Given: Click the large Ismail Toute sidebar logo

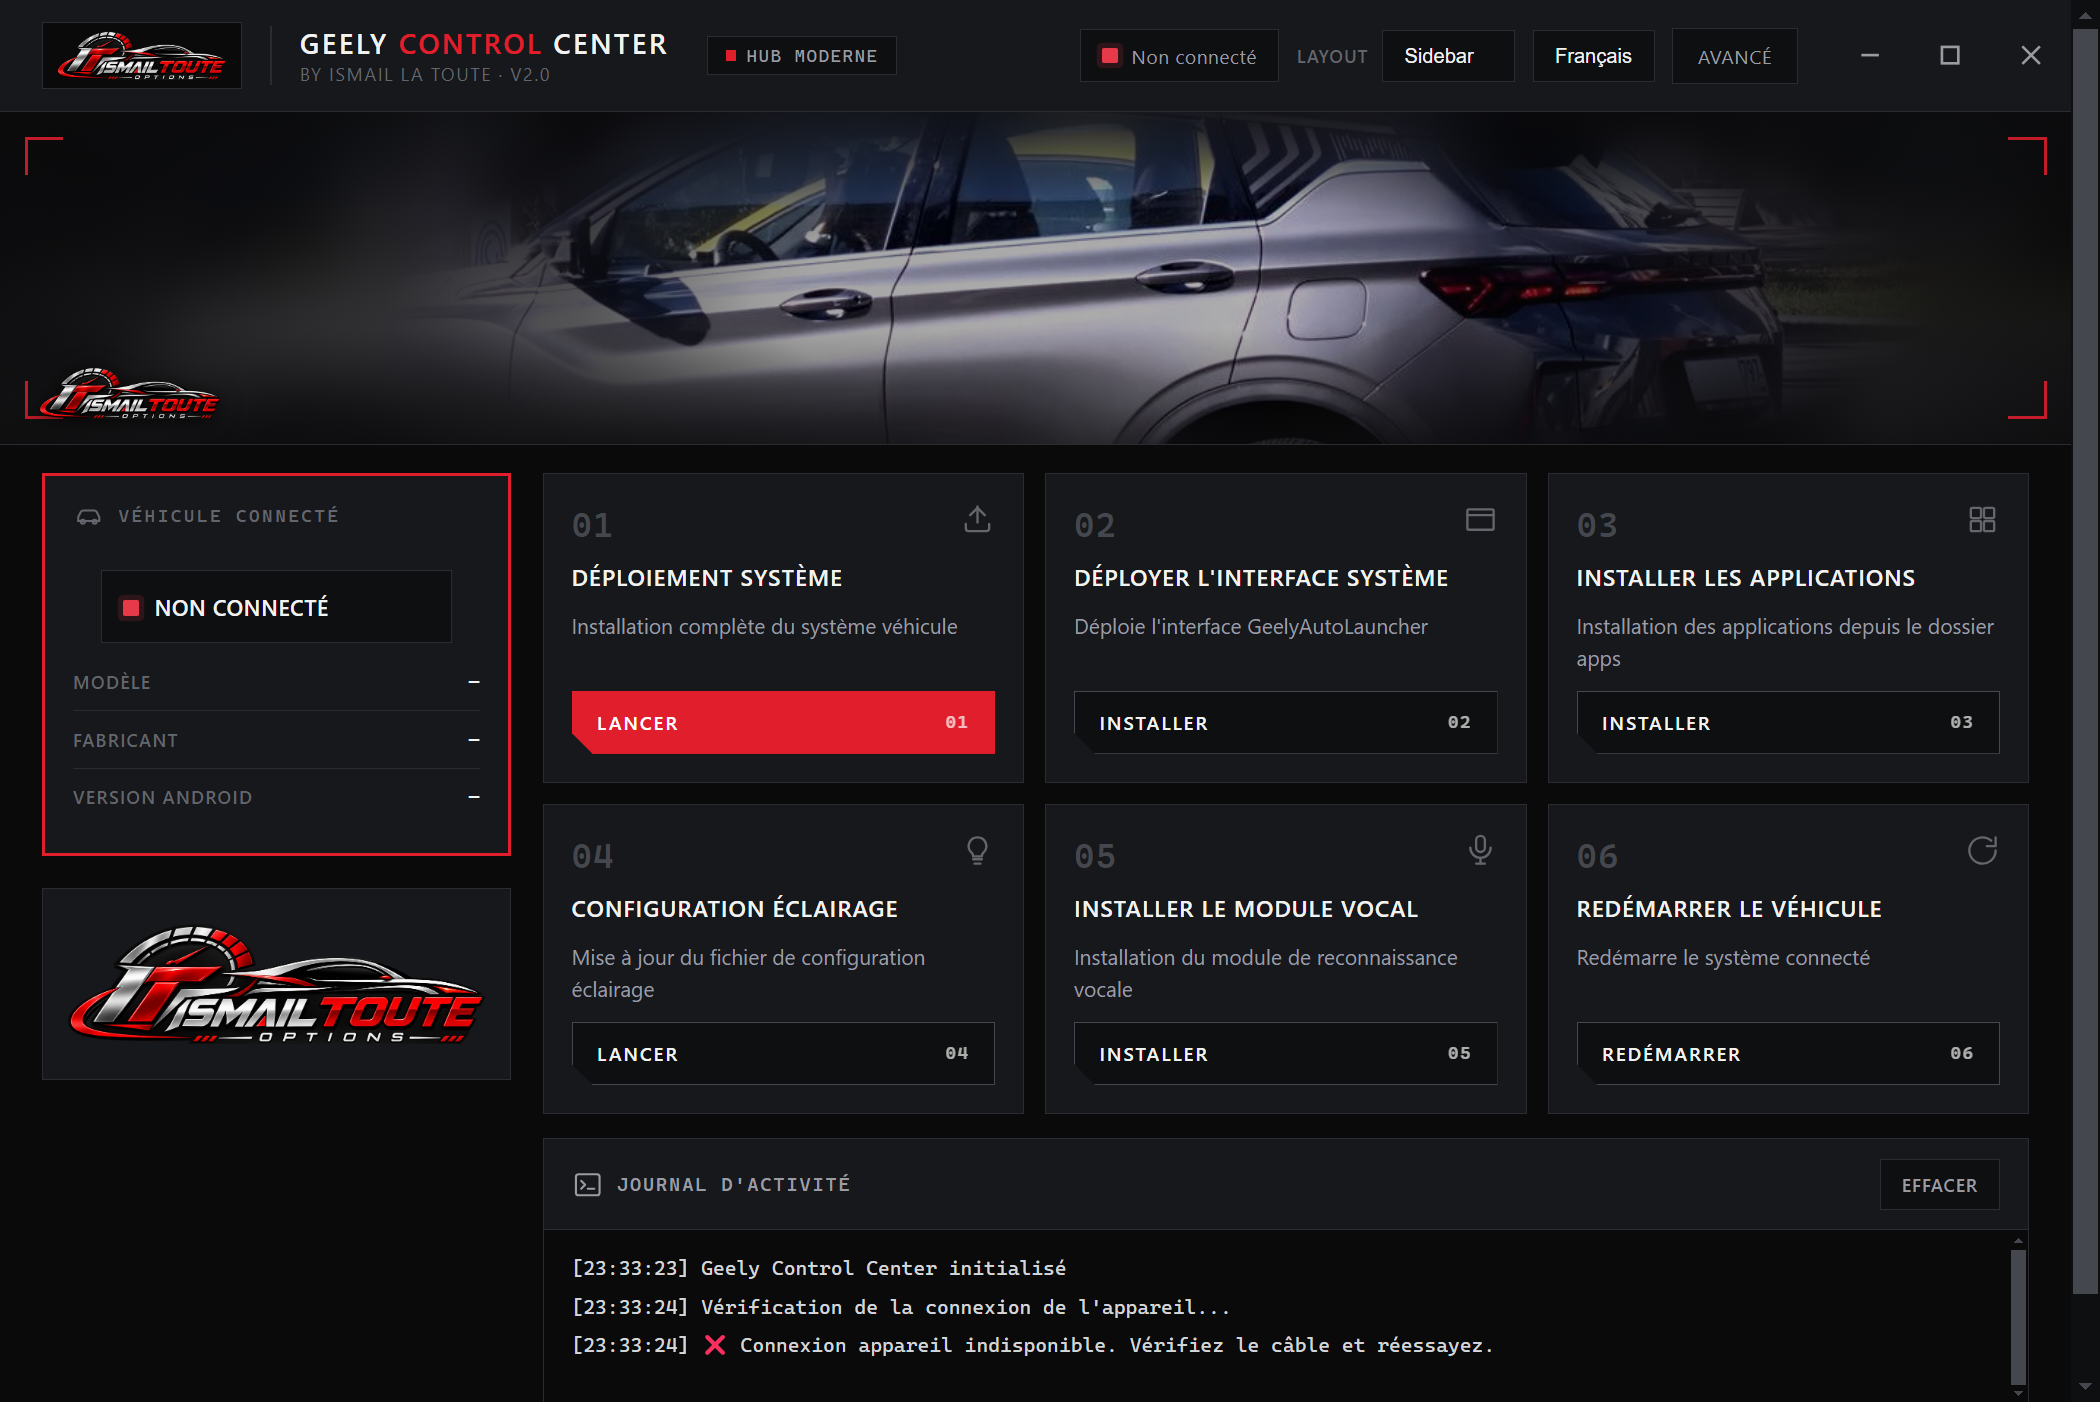Looking at the screenshot, I should (276, 984).
